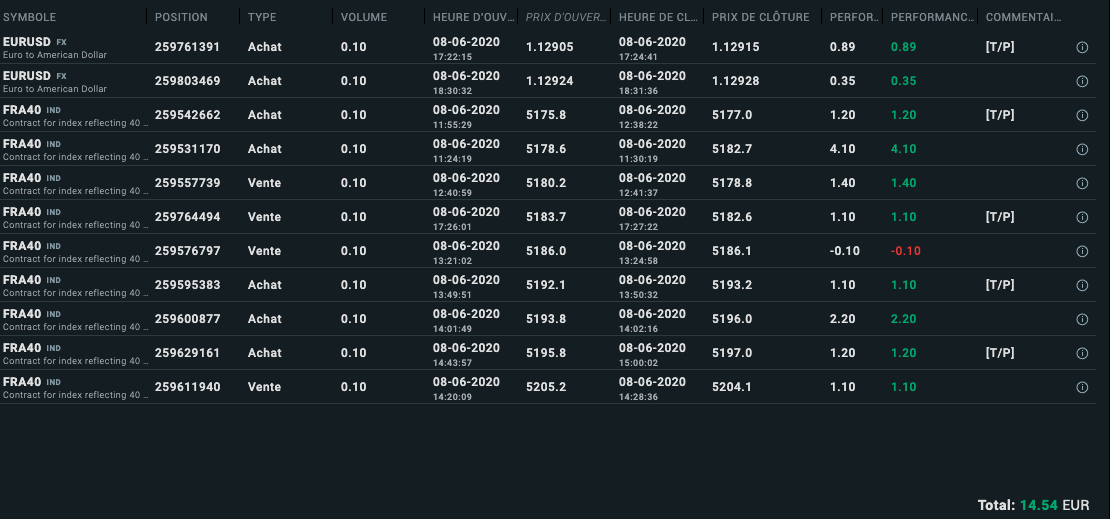Click the red -0.10 performance value
Image resolution: width=1110 pixels, height=519 pixels.
(x=905, y=251)
